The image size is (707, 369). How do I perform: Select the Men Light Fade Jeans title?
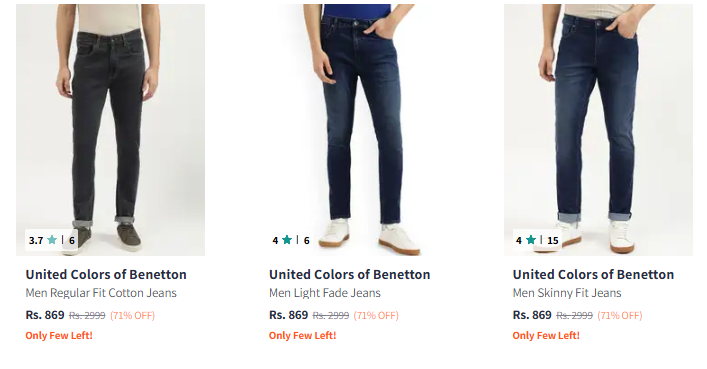(325, 293)
